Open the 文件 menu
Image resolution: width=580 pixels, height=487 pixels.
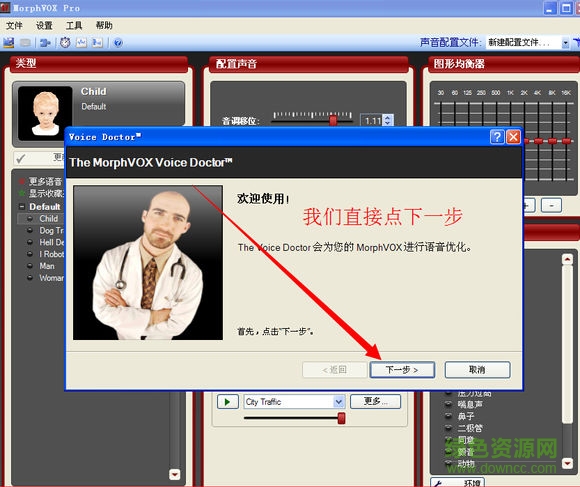(14, 26)
